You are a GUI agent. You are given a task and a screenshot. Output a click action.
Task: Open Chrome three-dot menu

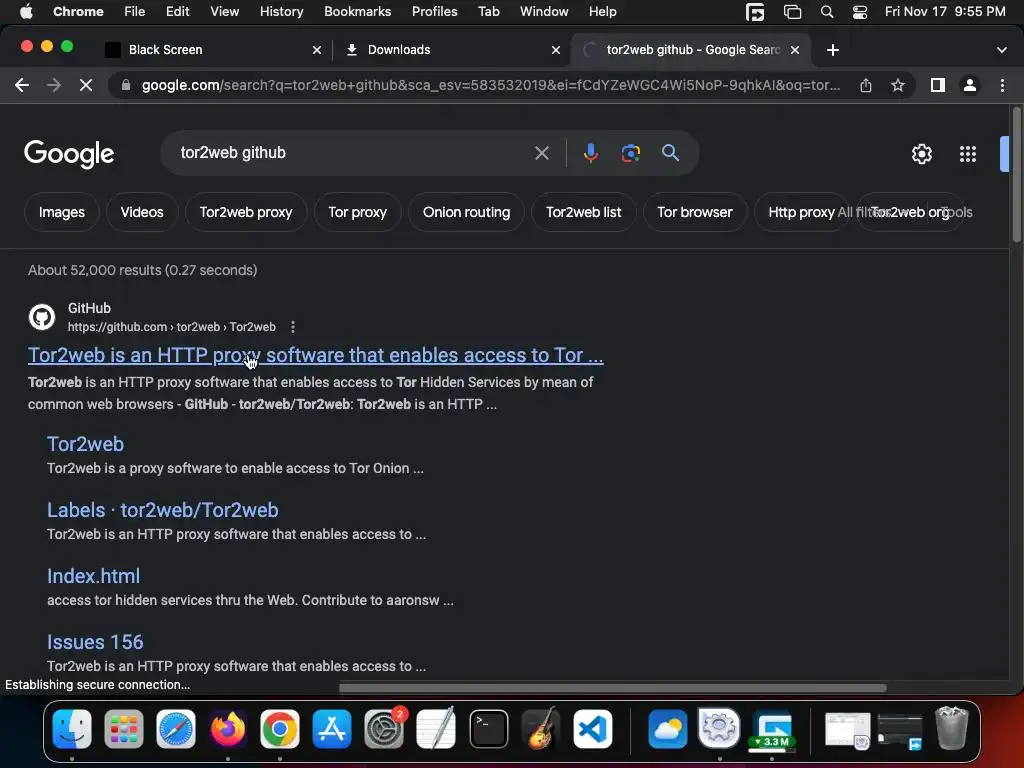(x=1002, y=85)
